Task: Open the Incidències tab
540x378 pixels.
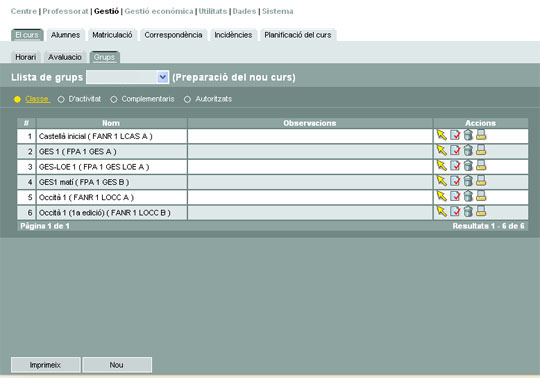Action: (x=233, y=35)
